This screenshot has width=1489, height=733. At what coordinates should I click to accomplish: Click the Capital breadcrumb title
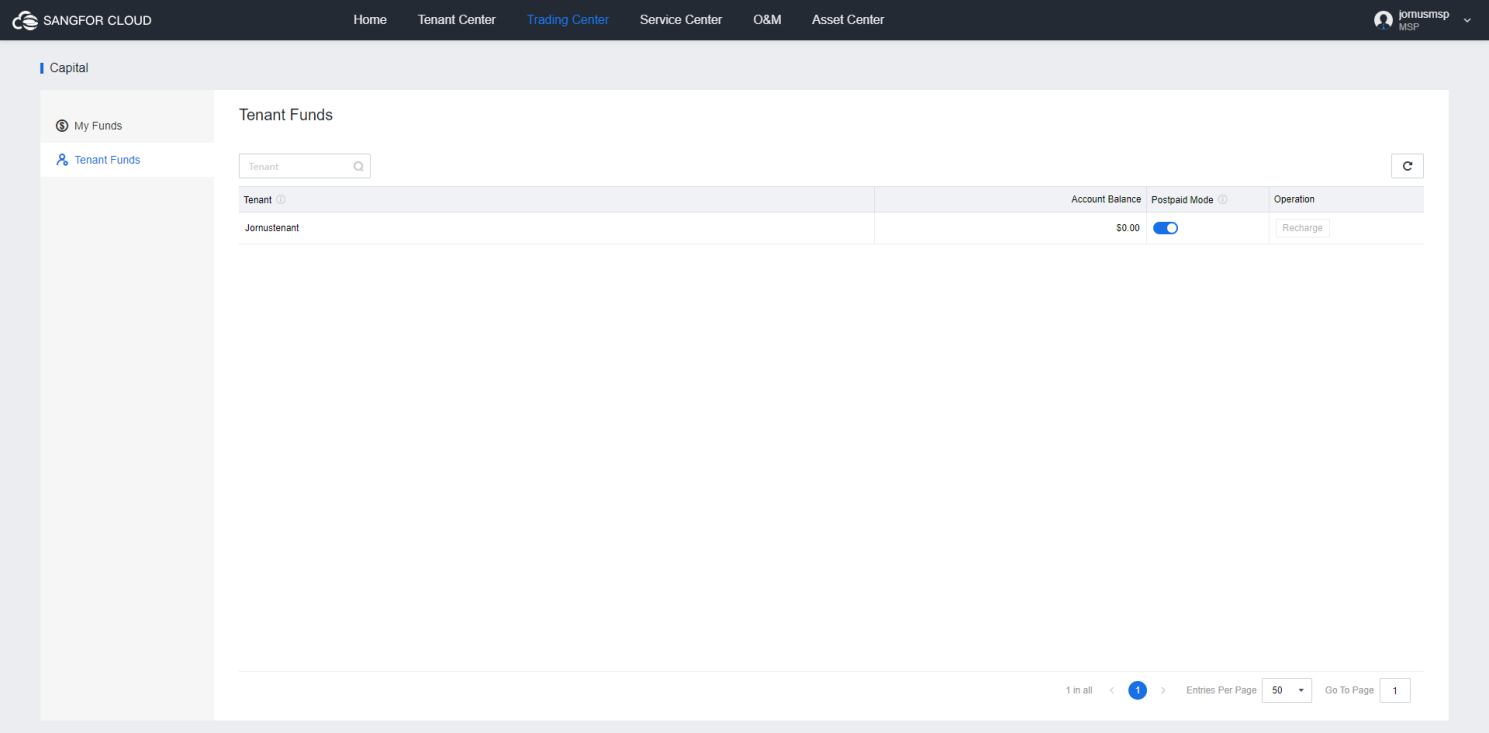69,68
